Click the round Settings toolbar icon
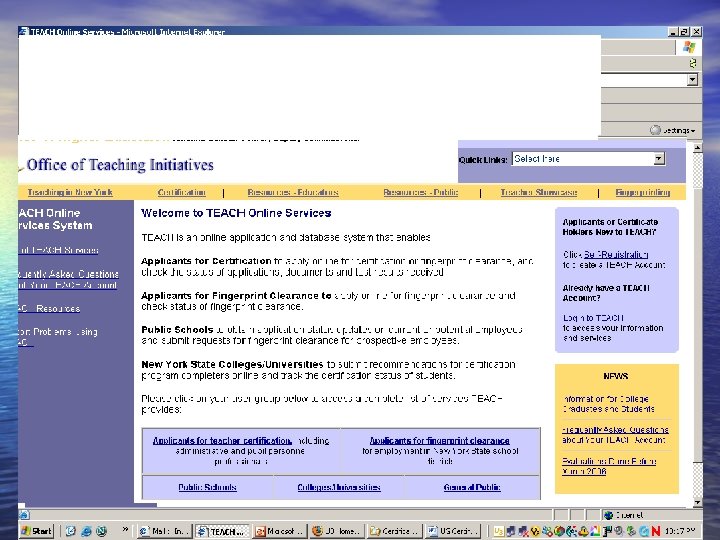Image resolution: width=720 pixels, height=540 pixels. [655, 130]
